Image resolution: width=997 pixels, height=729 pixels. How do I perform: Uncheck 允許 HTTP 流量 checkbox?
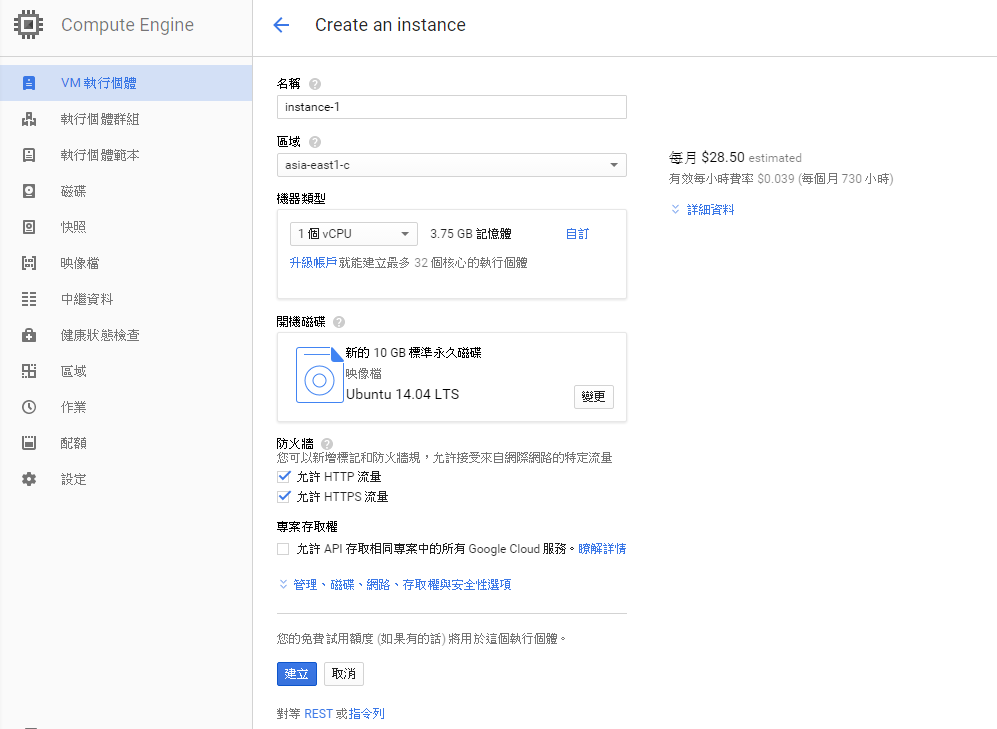pos(284,477)
